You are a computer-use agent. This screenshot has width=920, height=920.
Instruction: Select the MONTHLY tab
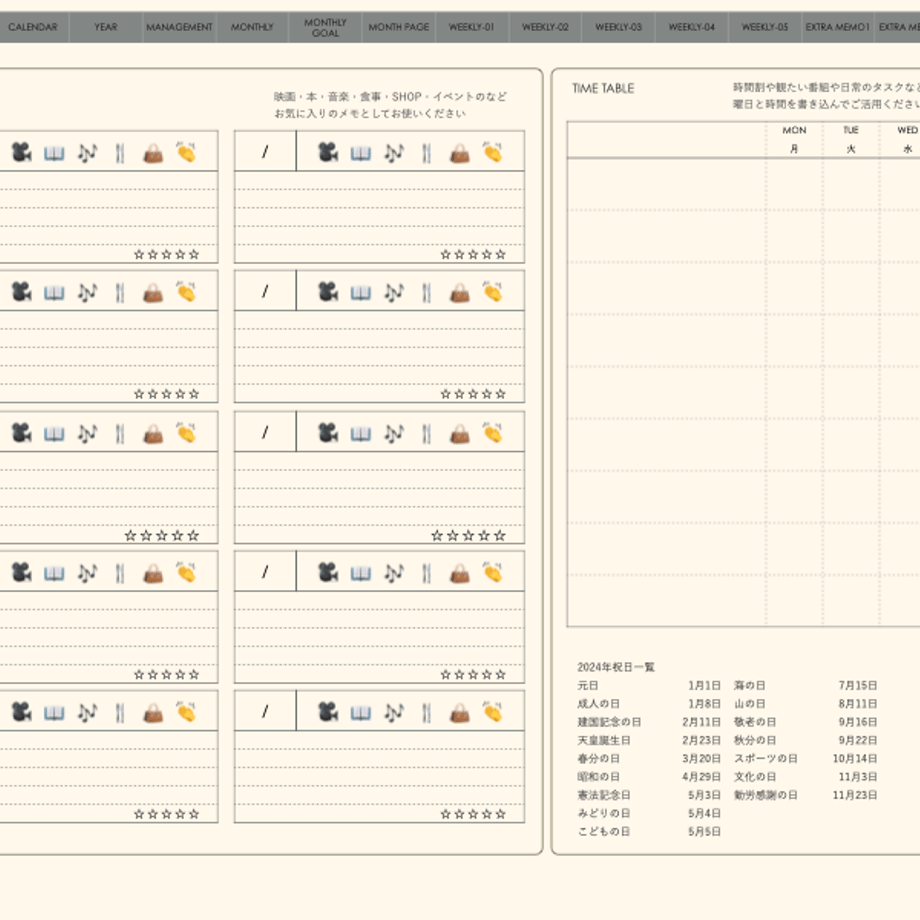coord(252,27)
